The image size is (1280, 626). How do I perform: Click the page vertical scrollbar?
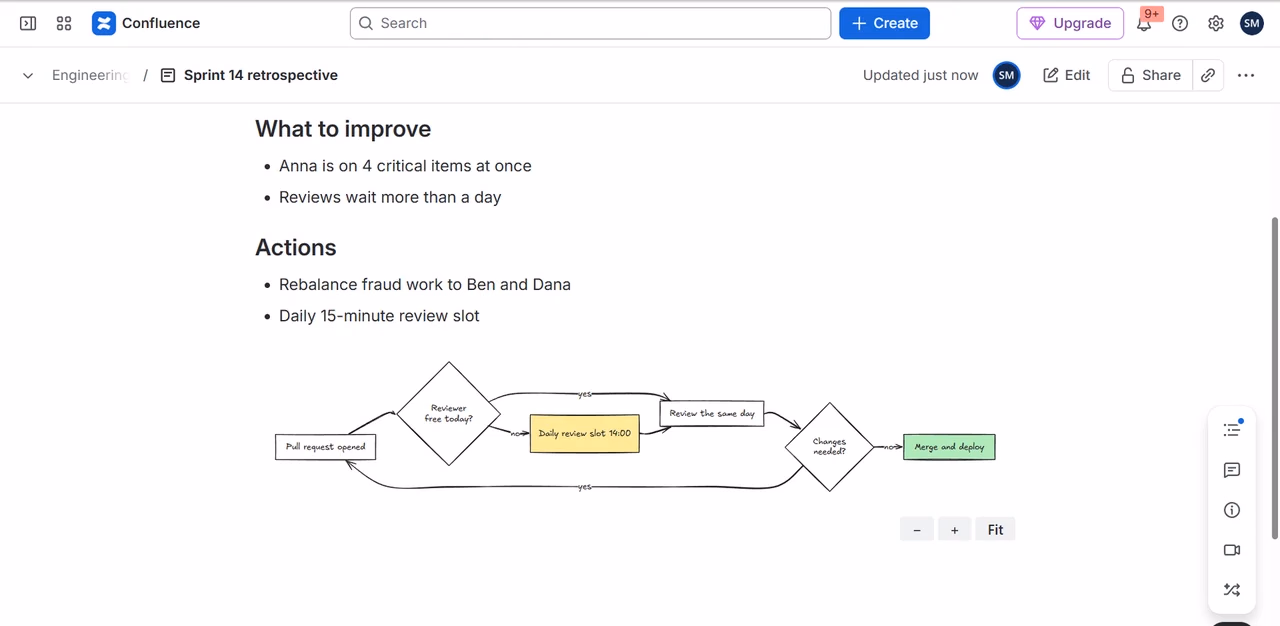tap(1274, 378)
